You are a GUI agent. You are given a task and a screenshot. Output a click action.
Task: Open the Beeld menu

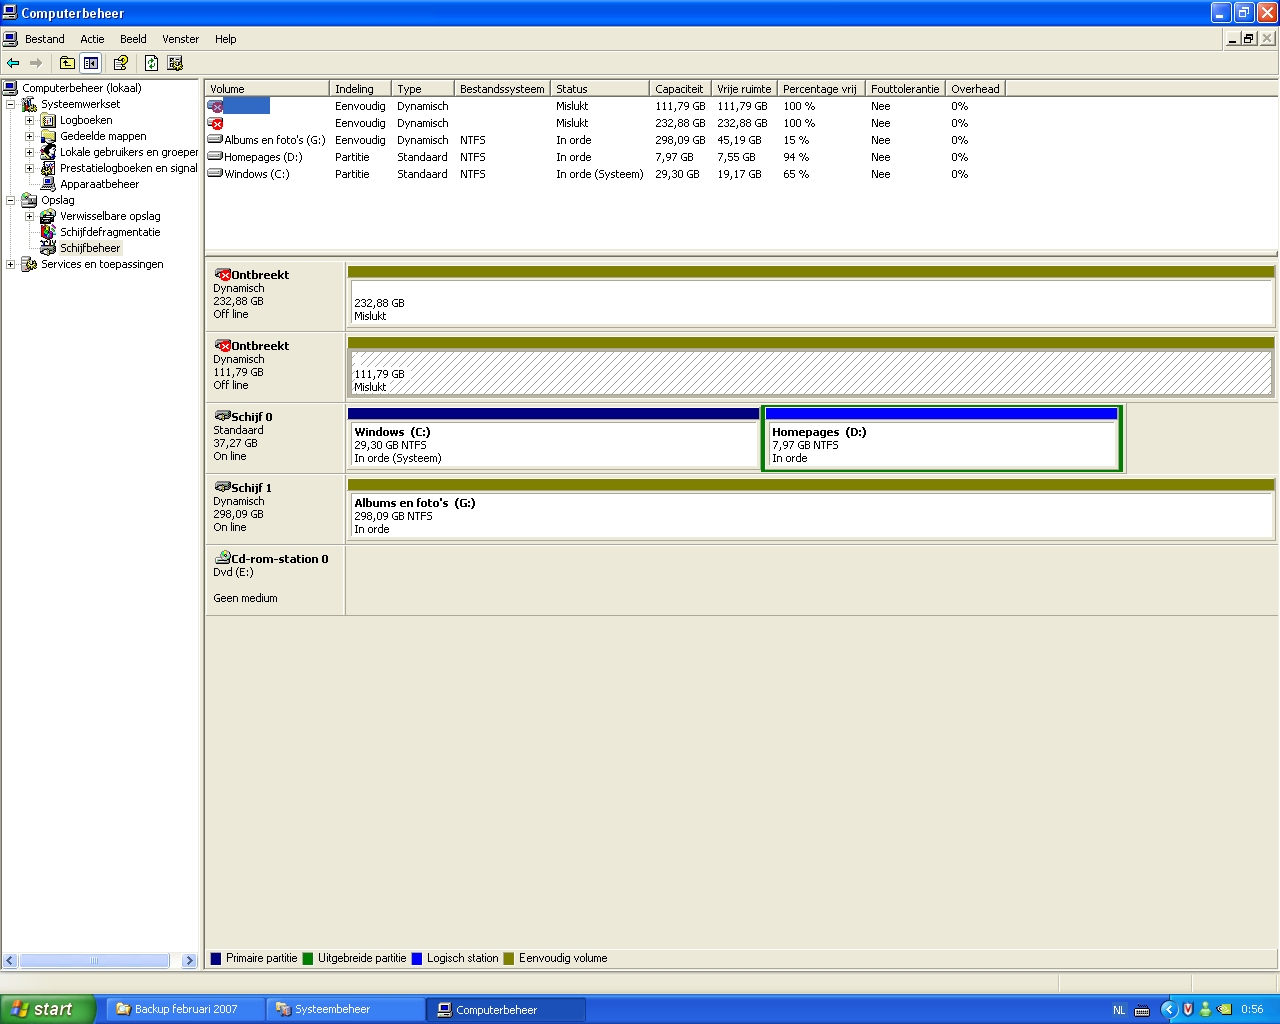[x=133, y=39]
